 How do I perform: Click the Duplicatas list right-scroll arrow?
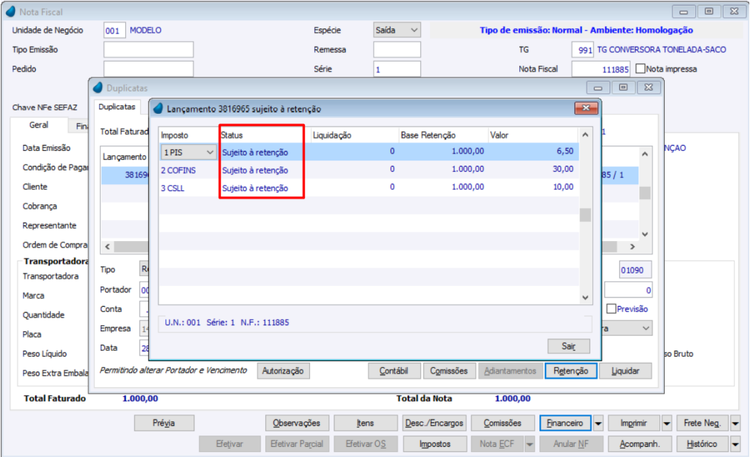[x=632, y=246]
